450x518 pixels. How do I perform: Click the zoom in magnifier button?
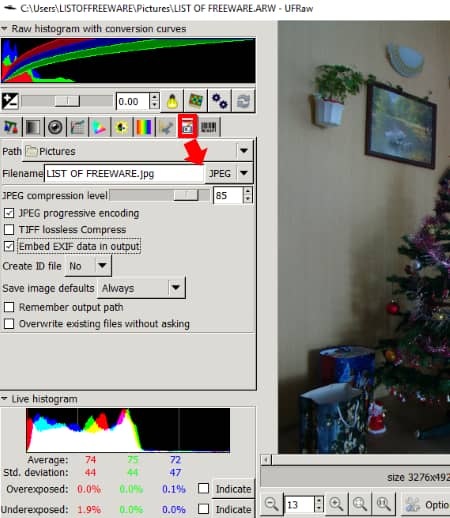click(x=336, y=504)
